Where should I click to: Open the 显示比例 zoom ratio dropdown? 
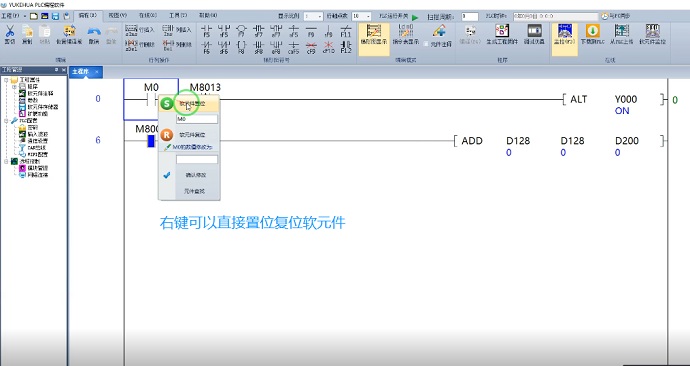tap(313, 16)
